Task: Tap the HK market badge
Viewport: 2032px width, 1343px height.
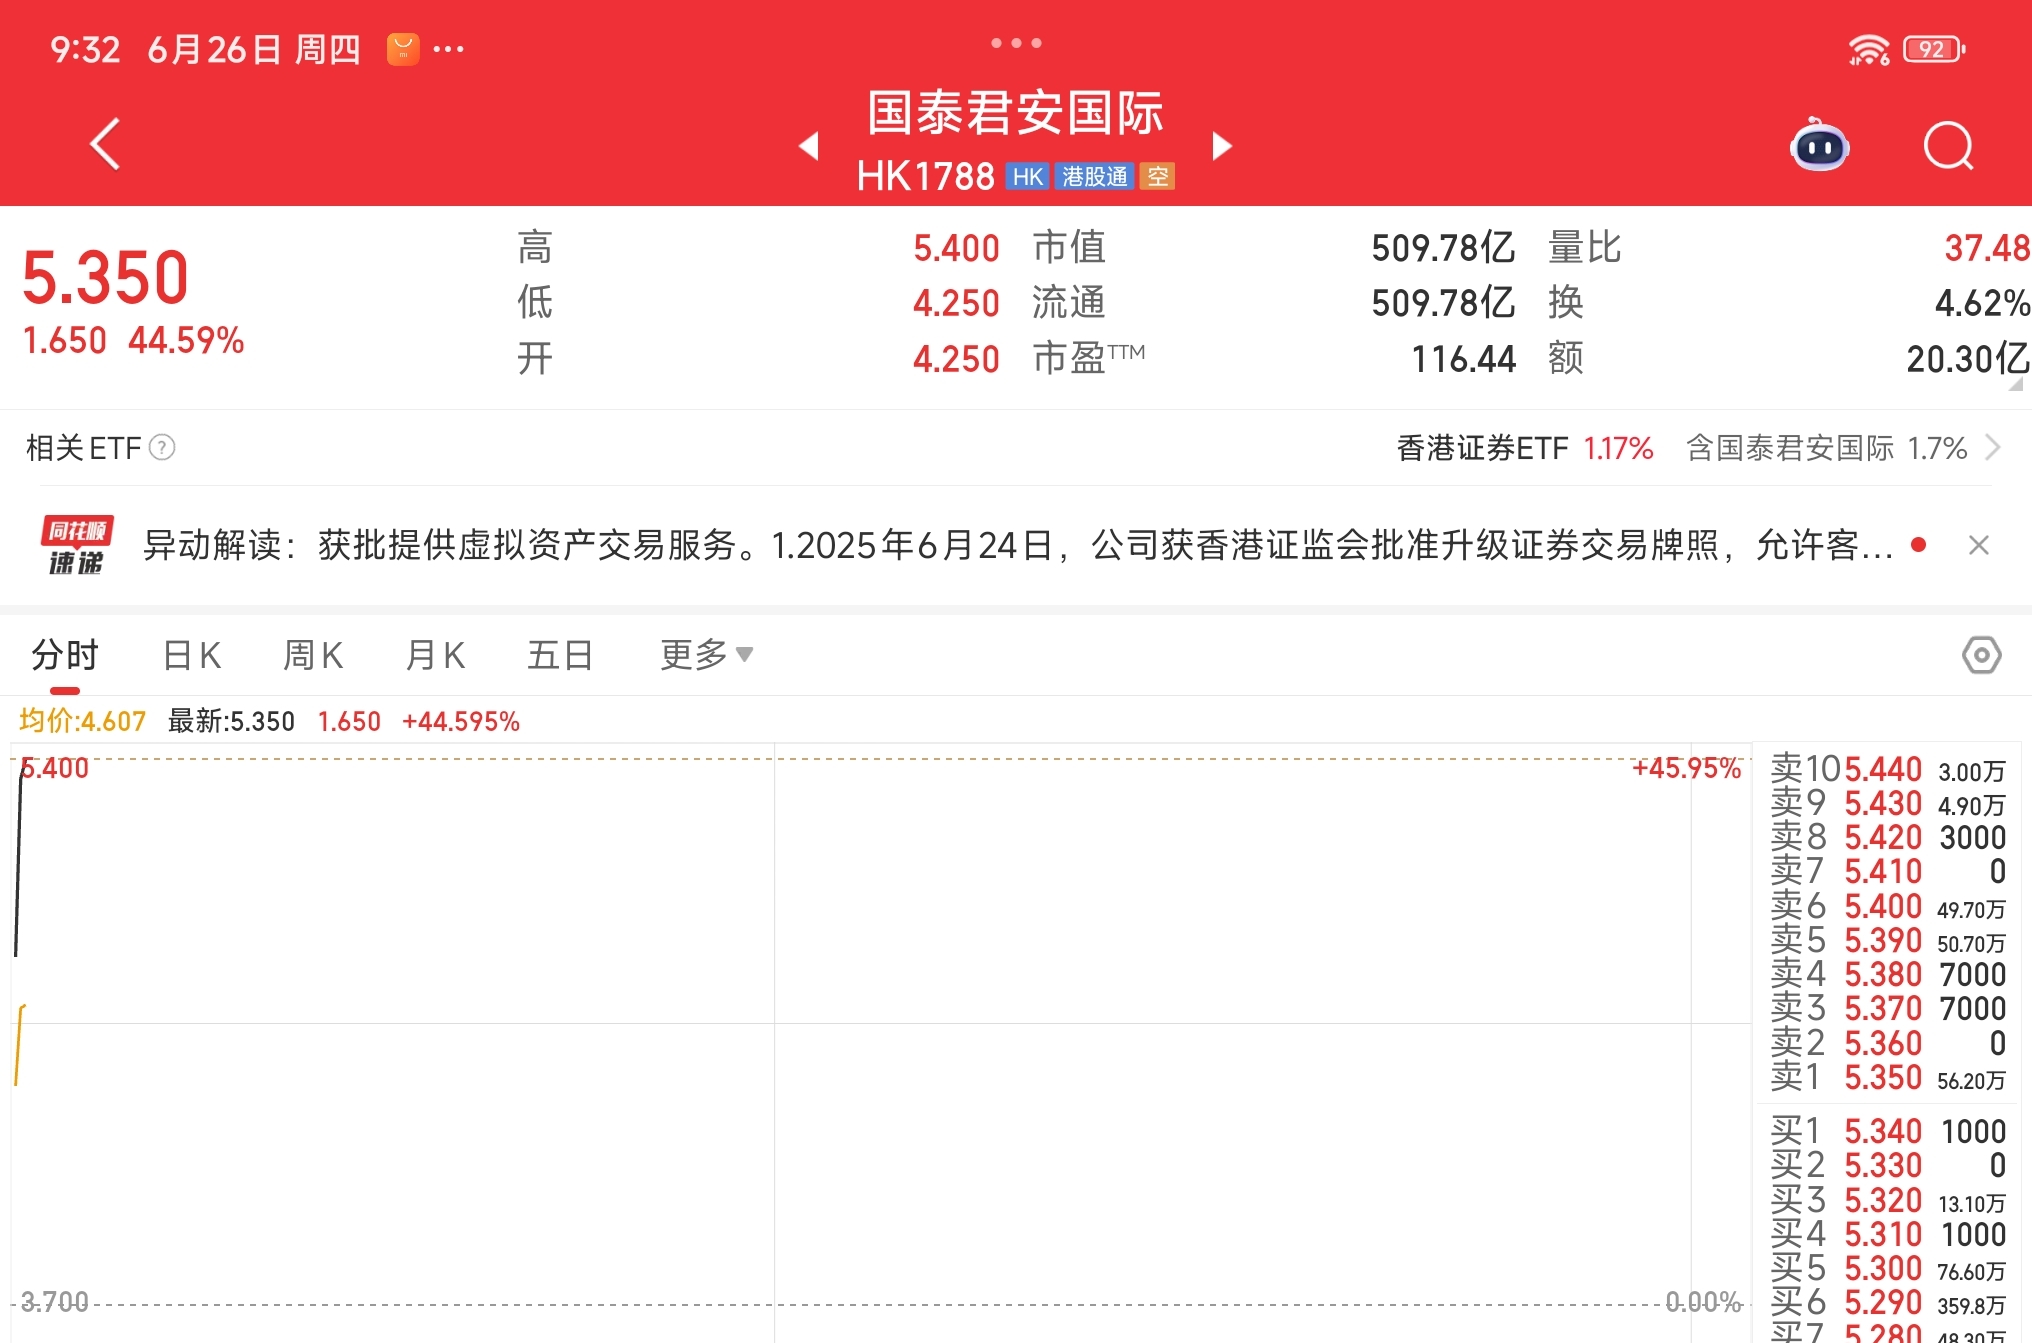Action: click(1027, 177)
